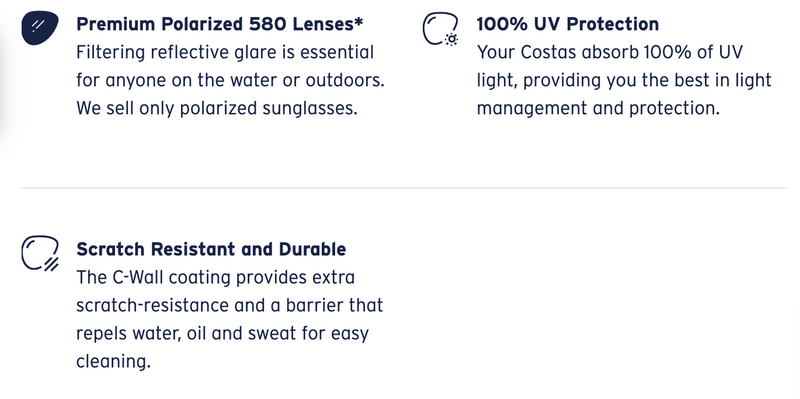Click the asterisk after 580 Lenses
The height and width of the screenshot is (399, 800).
click(x=359, y=21)
